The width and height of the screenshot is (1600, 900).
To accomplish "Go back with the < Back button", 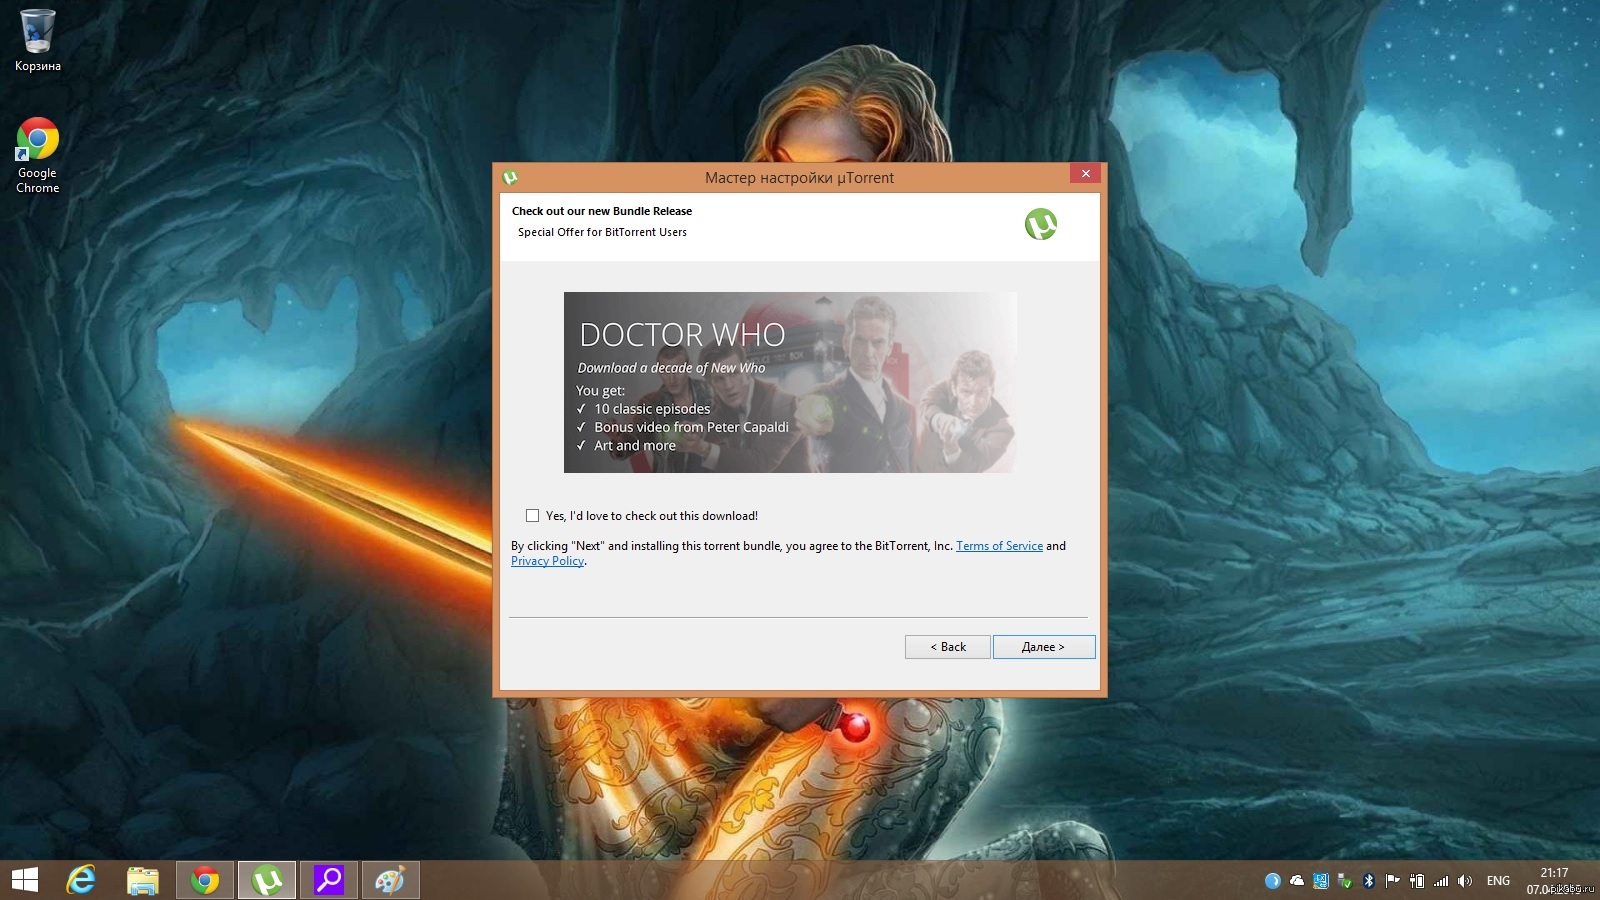I will coord(948,647).
